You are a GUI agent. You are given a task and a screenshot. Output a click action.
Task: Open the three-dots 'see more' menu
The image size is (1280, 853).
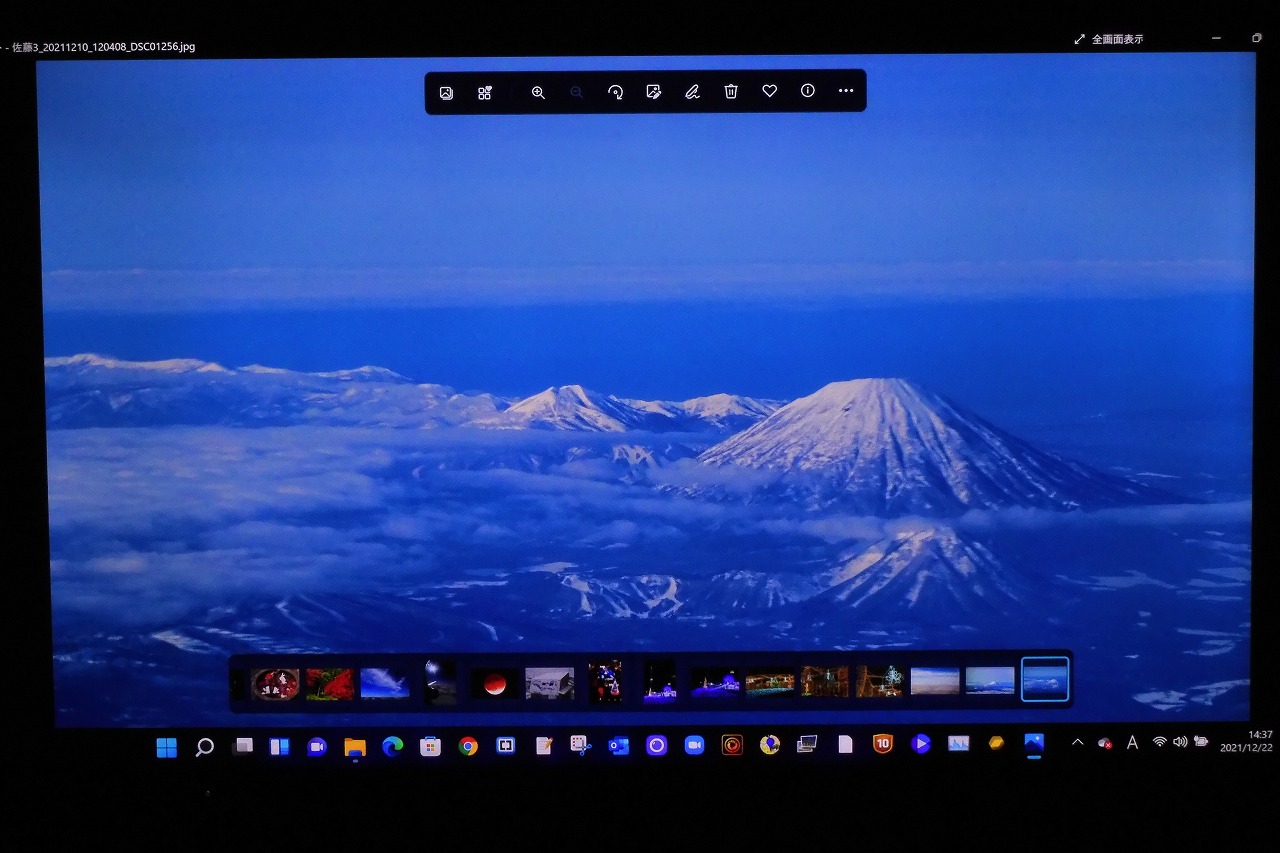coord(846,91)
